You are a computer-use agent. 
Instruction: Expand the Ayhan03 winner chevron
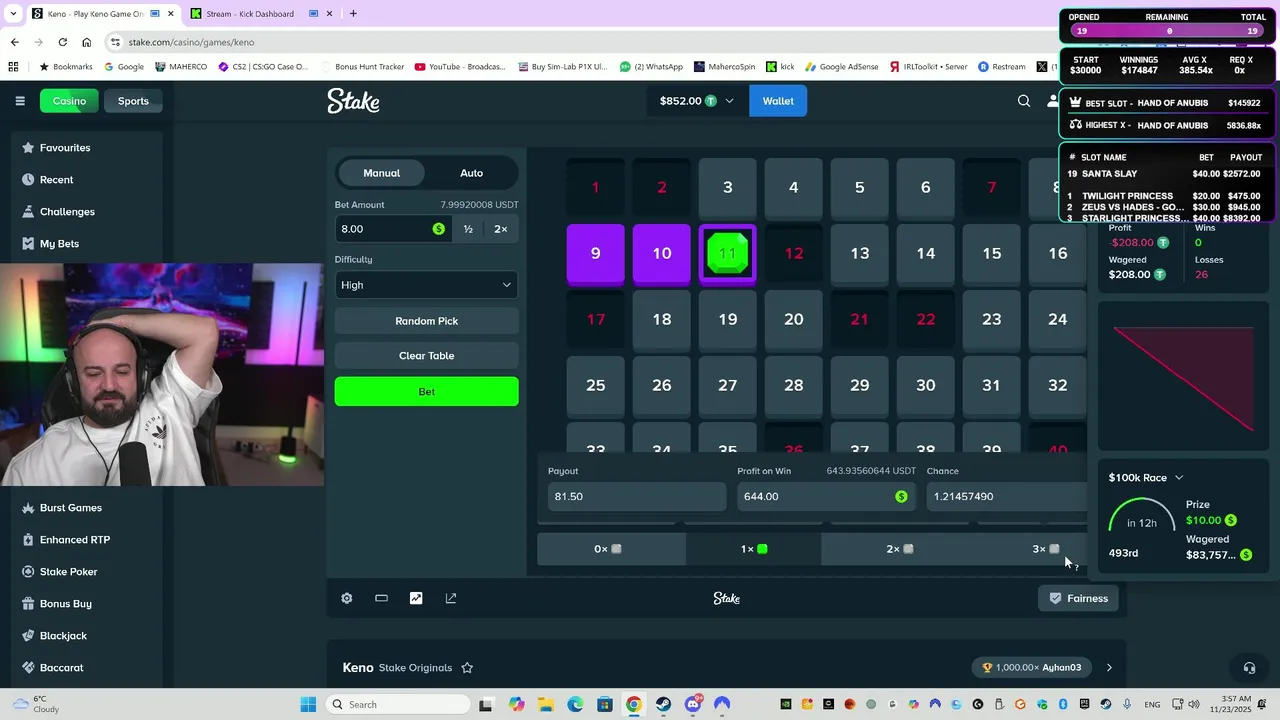1109,668
